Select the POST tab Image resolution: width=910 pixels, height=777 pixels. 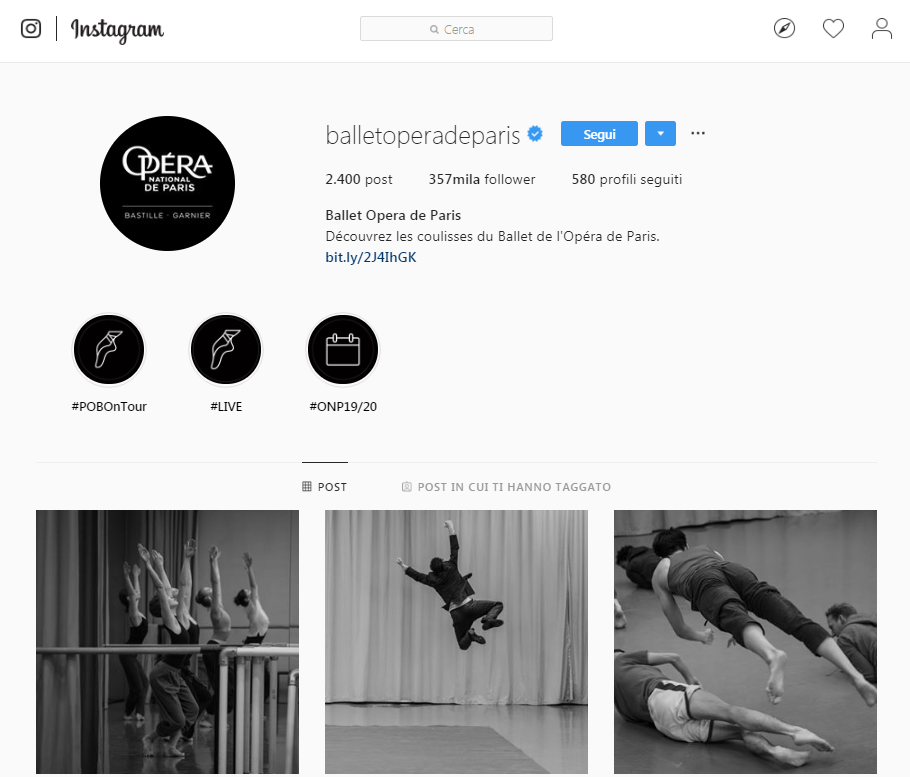[x=324, y=487]
